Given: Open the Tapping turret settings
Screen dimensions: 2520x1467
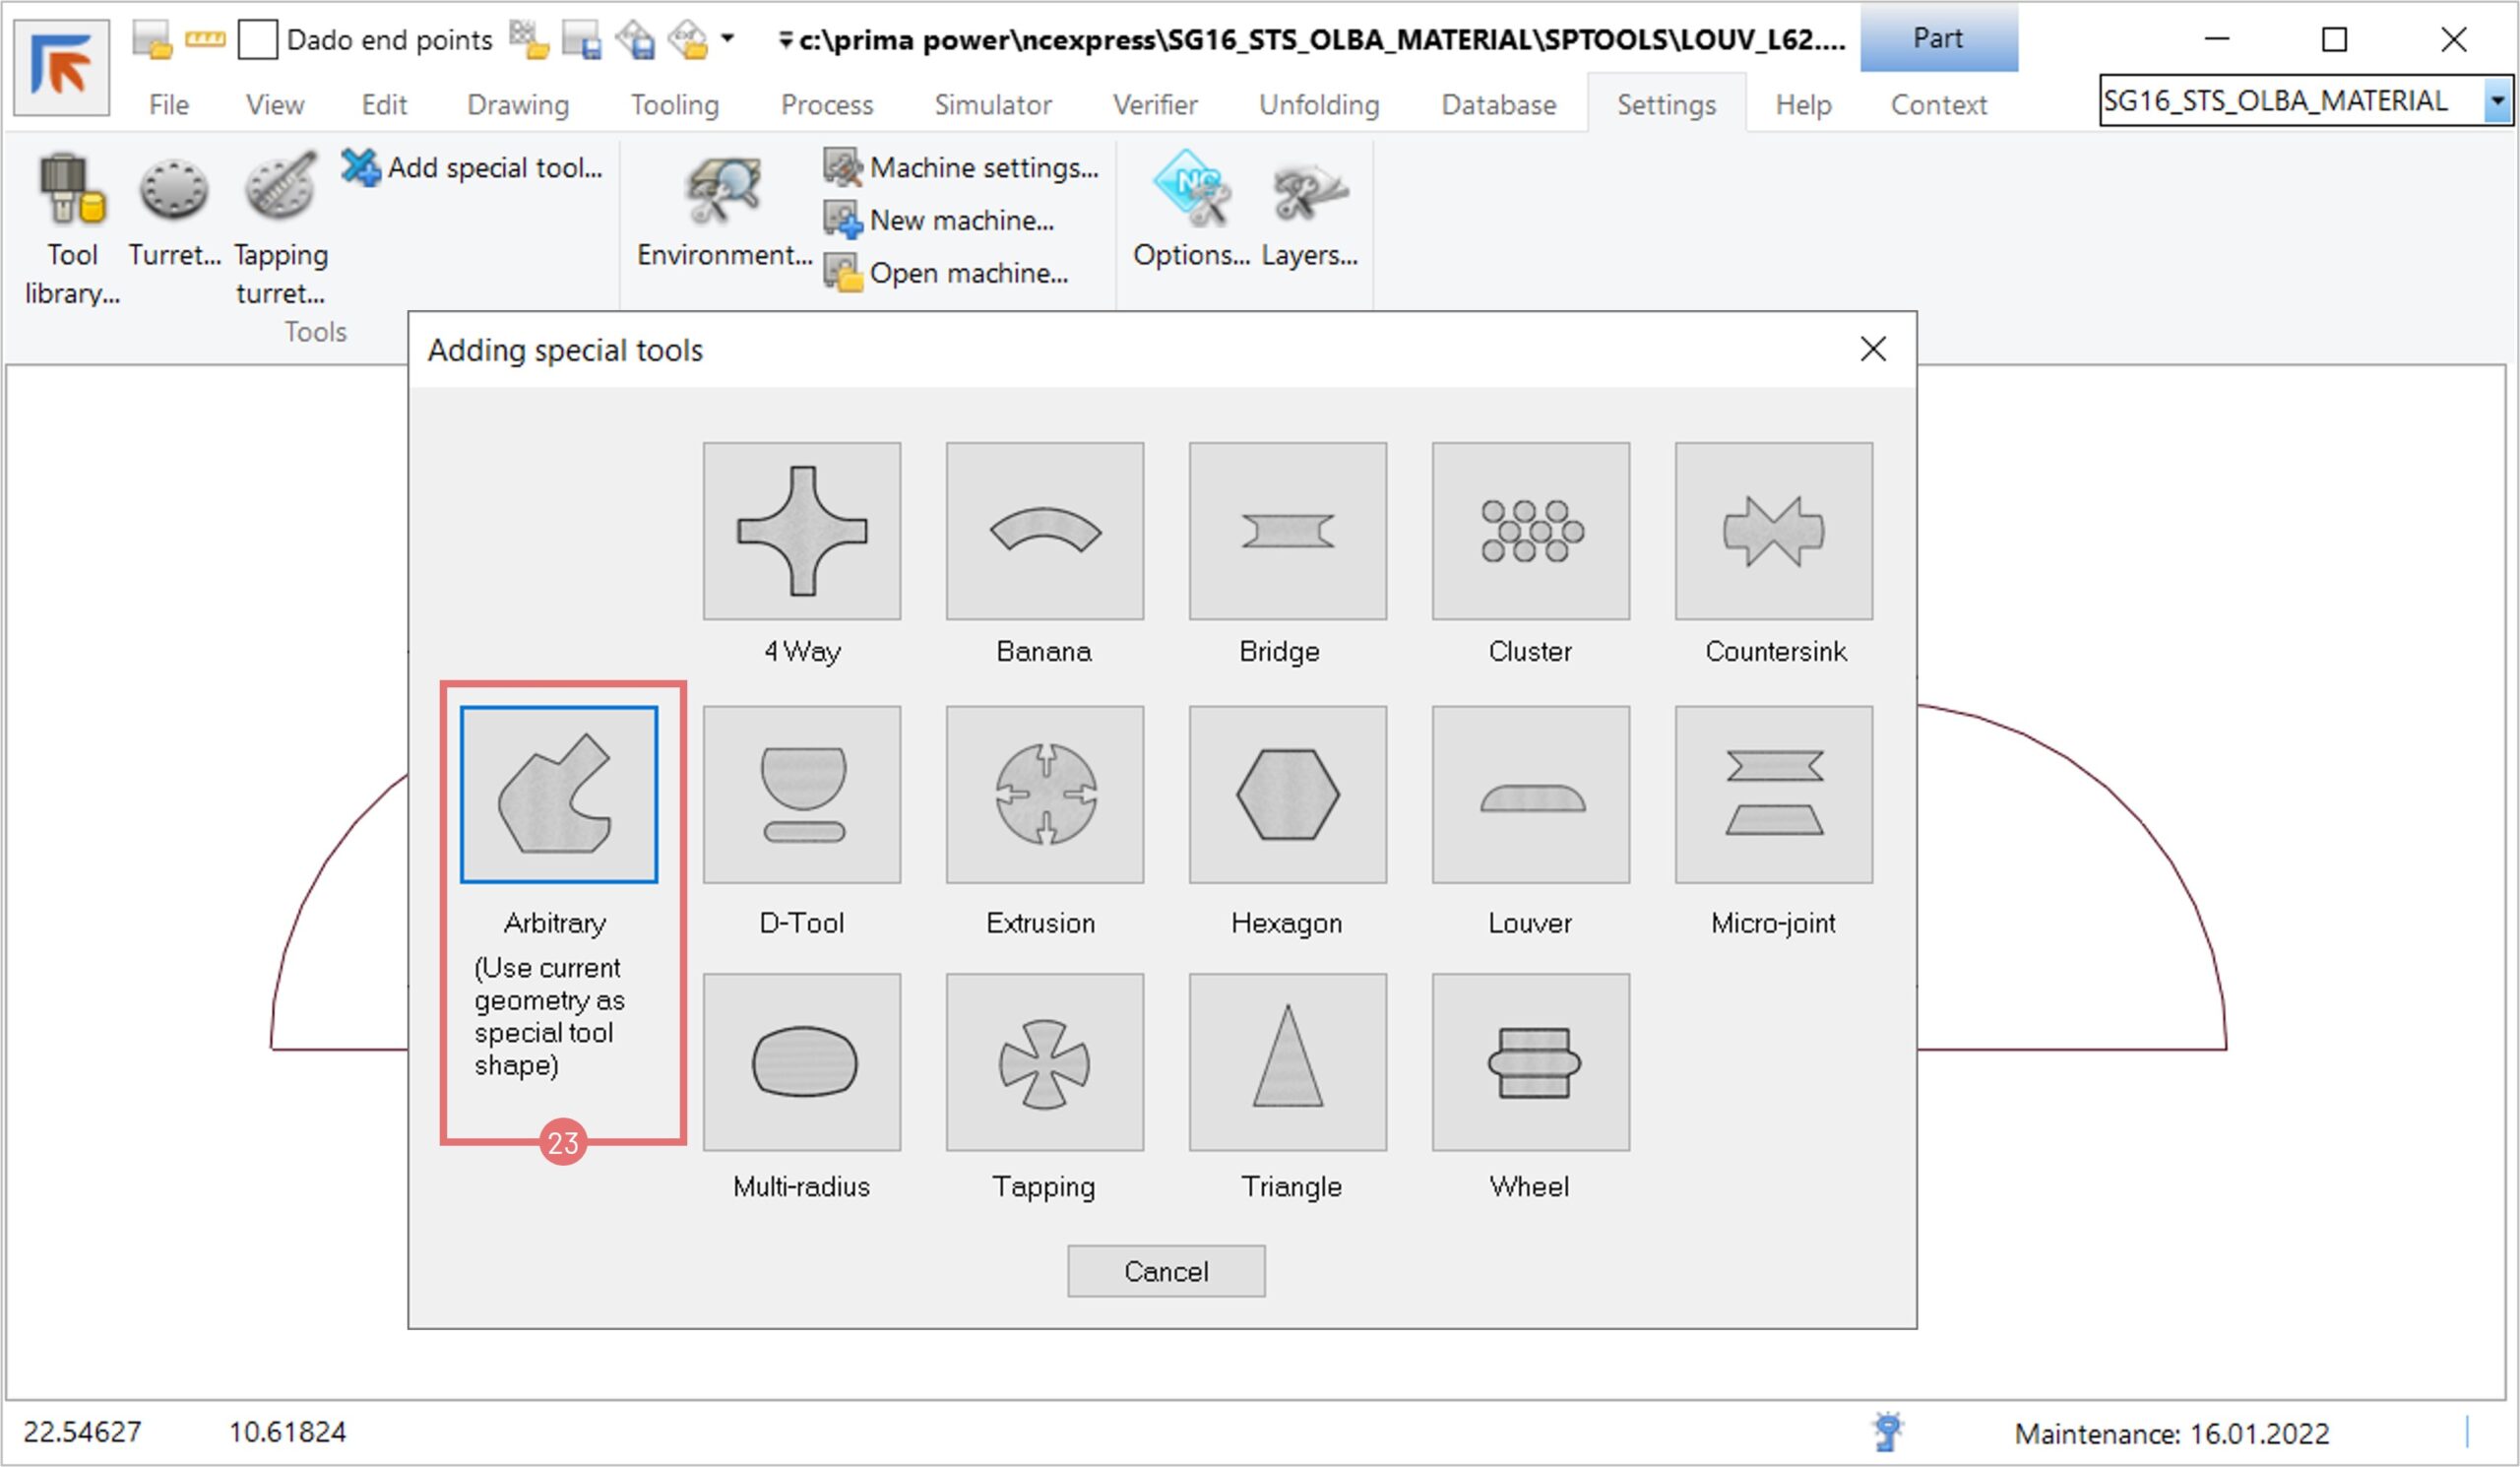Looking at the screenshot, I should click(x=280, y=228).
